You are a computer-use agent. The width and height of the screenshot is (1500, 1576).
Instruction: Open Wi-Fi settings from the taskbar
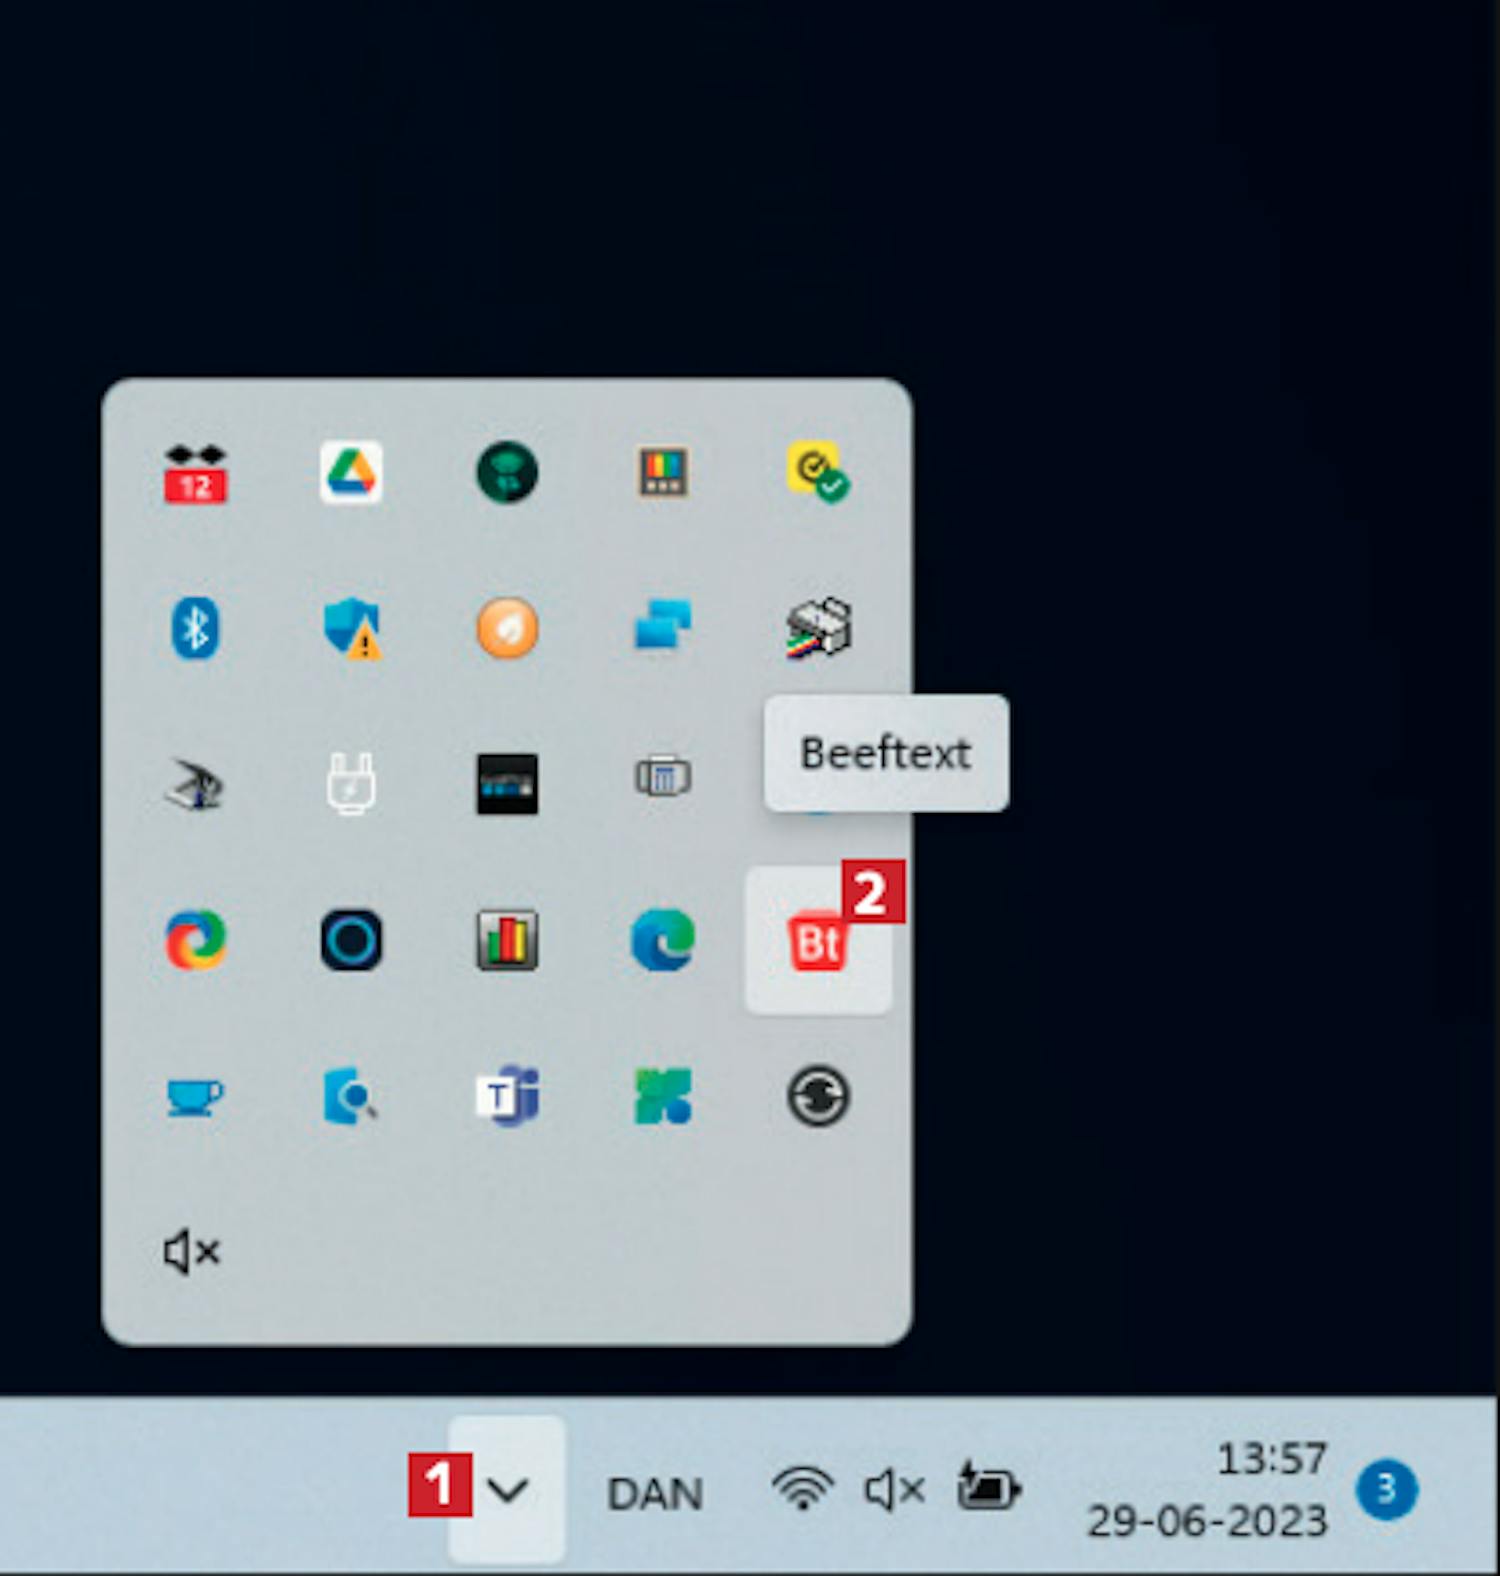[803, 1489]
